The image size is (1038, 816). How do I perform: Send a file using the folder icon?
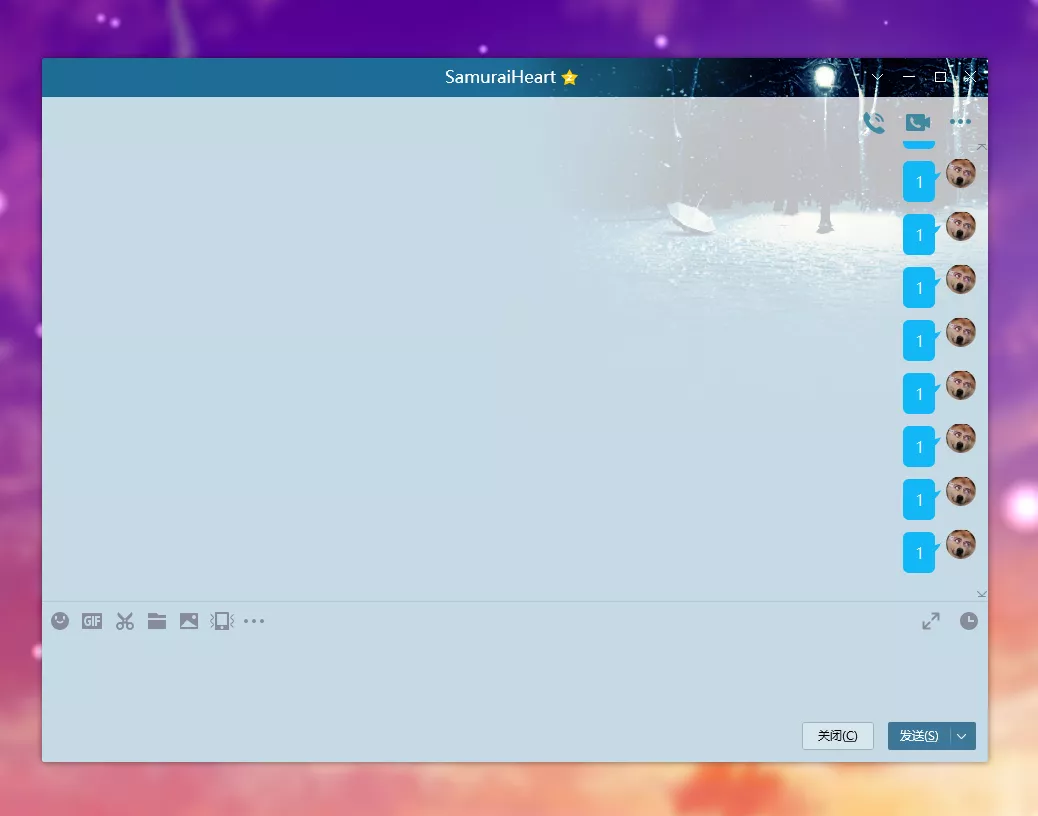coord(157,621)
